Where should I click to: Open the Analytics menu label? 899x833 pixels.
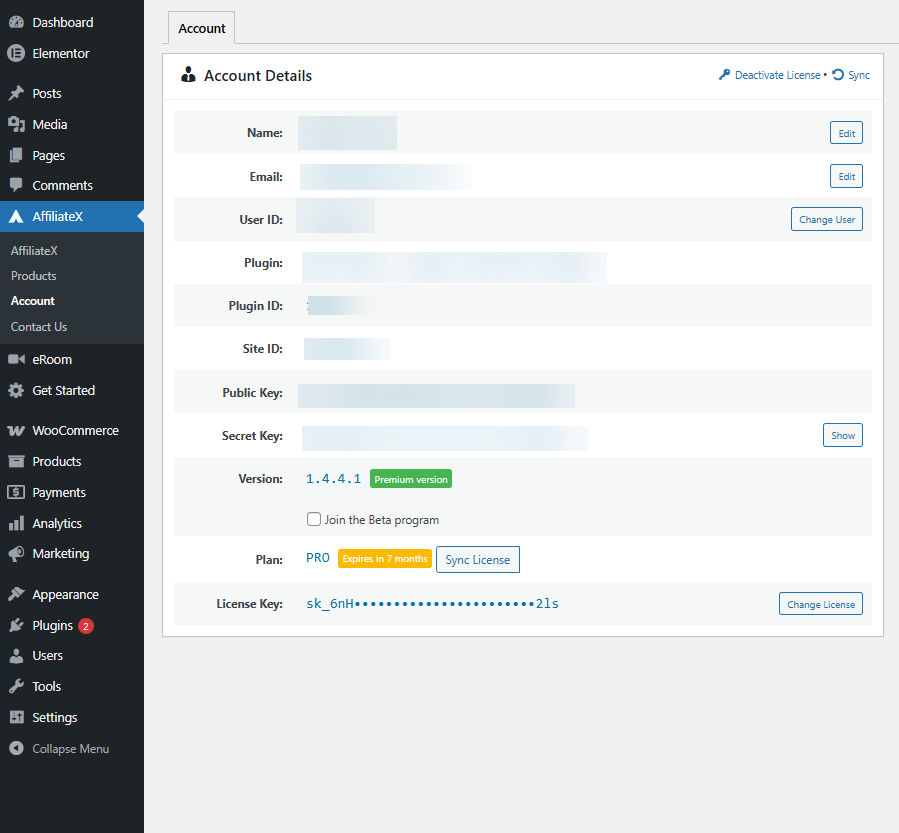pos(57,523)
